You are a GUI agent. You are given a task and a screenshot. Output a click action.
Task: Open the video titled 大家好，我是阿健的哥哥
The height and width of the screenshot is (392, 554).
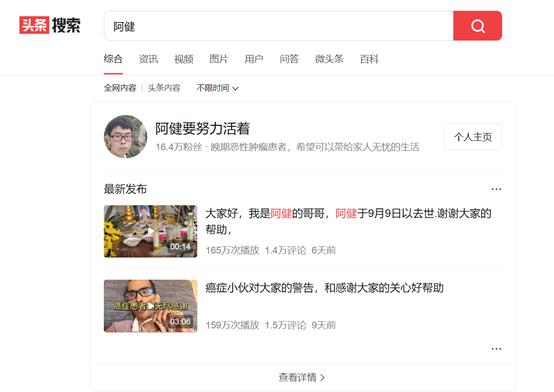tap(348, 222)
